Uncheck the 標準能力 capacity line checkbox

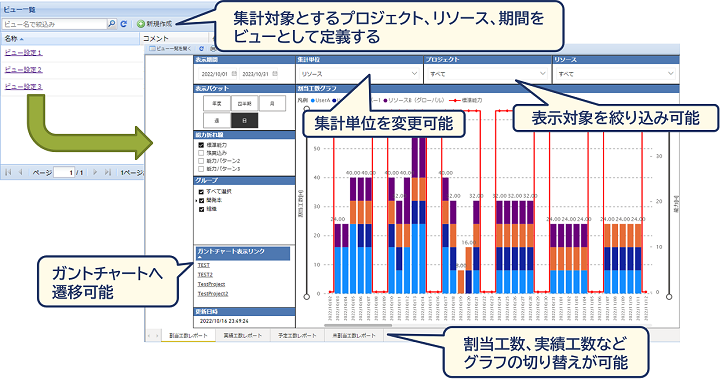click(201, 145)
